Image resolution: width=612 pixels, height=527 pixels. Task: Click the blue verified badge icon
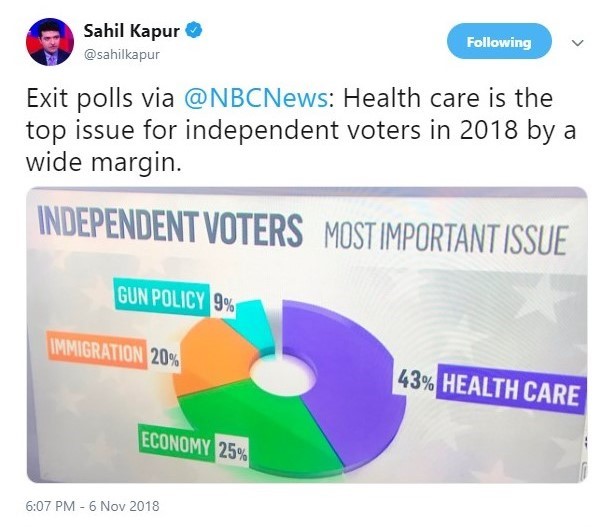pos(194,30)
